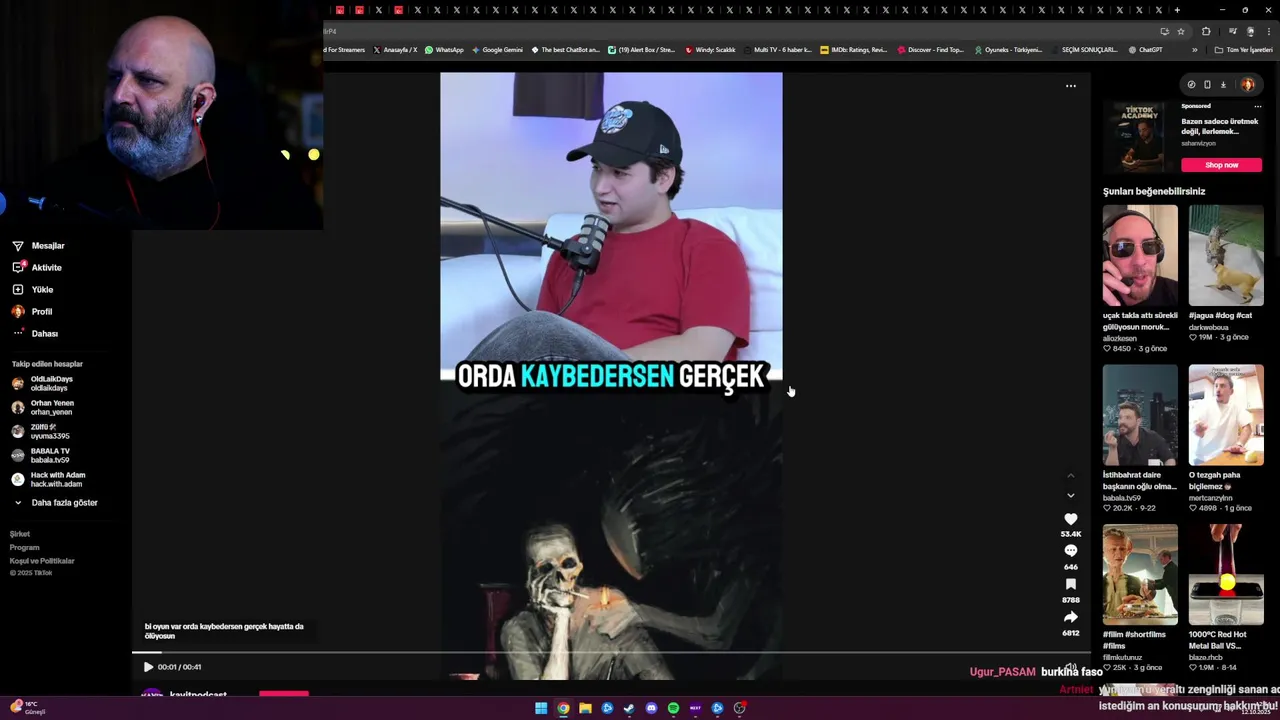Open the ChatGPT bookmark

click(x=1145, y=50)
